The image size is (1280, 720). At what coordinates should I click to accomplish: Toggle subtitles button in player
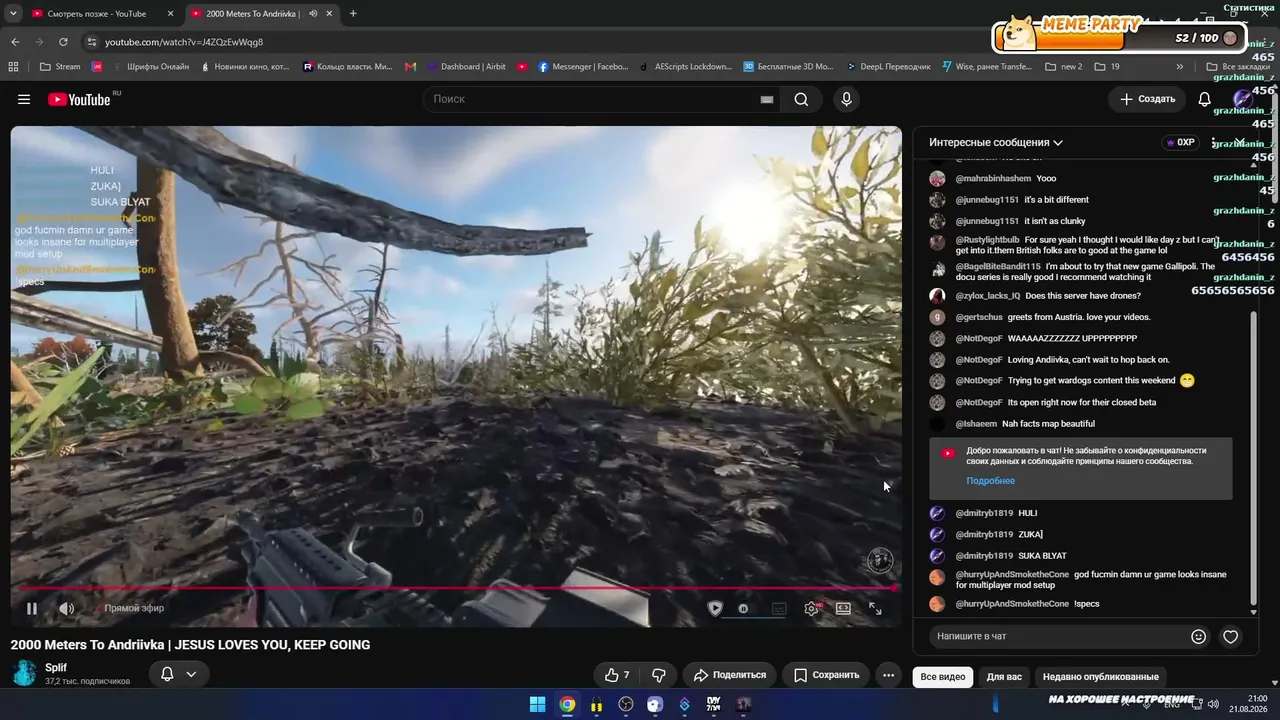(779, 608)
